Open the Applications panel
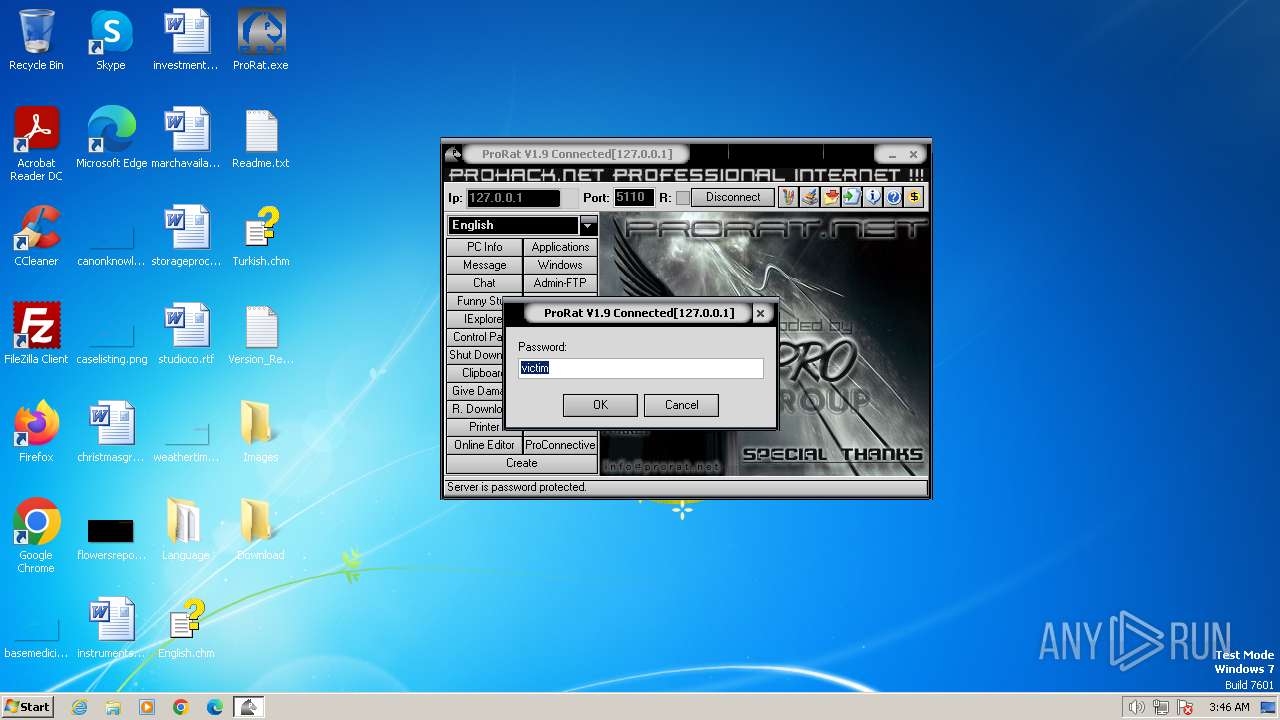 (x=560, y=247)
